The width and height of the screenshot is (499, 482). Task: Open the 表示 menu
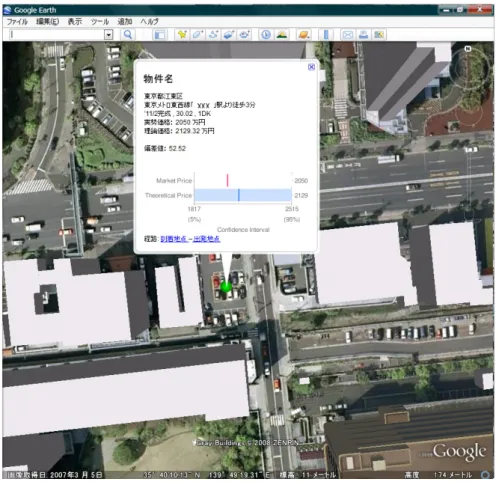click(x=75, y=22)
